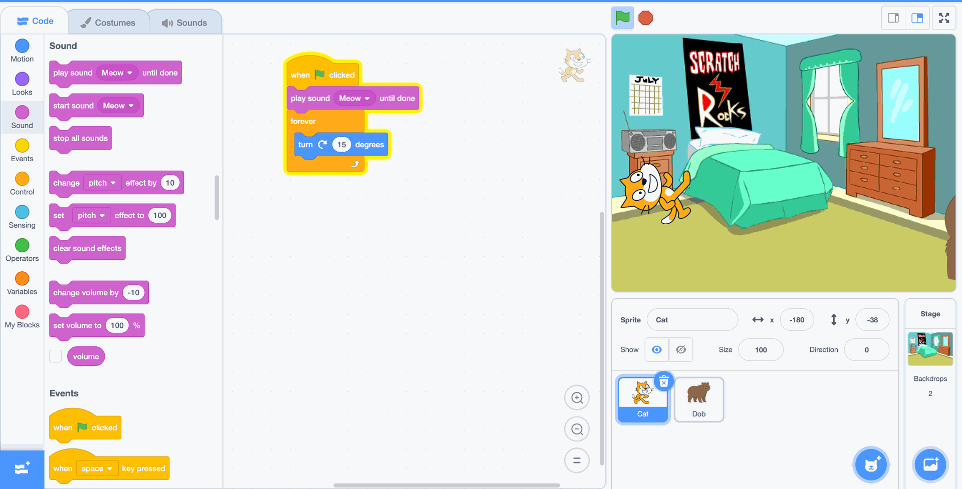Hide the sprite with crossed-eye icon
The image size is (962, 489).
click(681, 350)
